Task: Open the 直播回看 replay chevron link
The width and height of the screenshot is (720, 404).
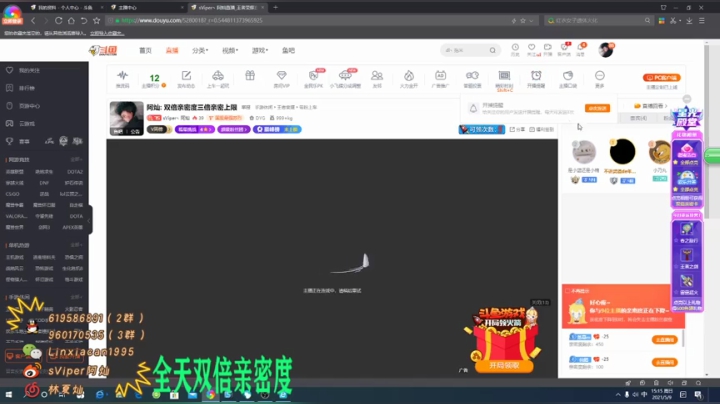Action: (x=651, y=106)
